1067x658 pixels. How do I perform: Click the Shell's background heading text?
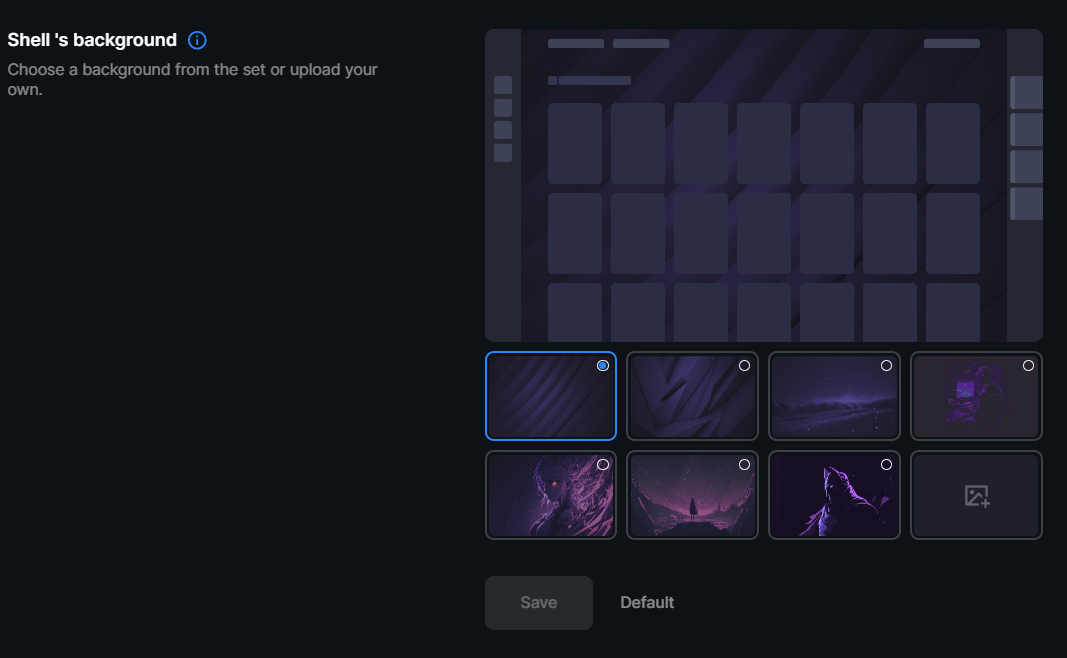coord(92,40)
